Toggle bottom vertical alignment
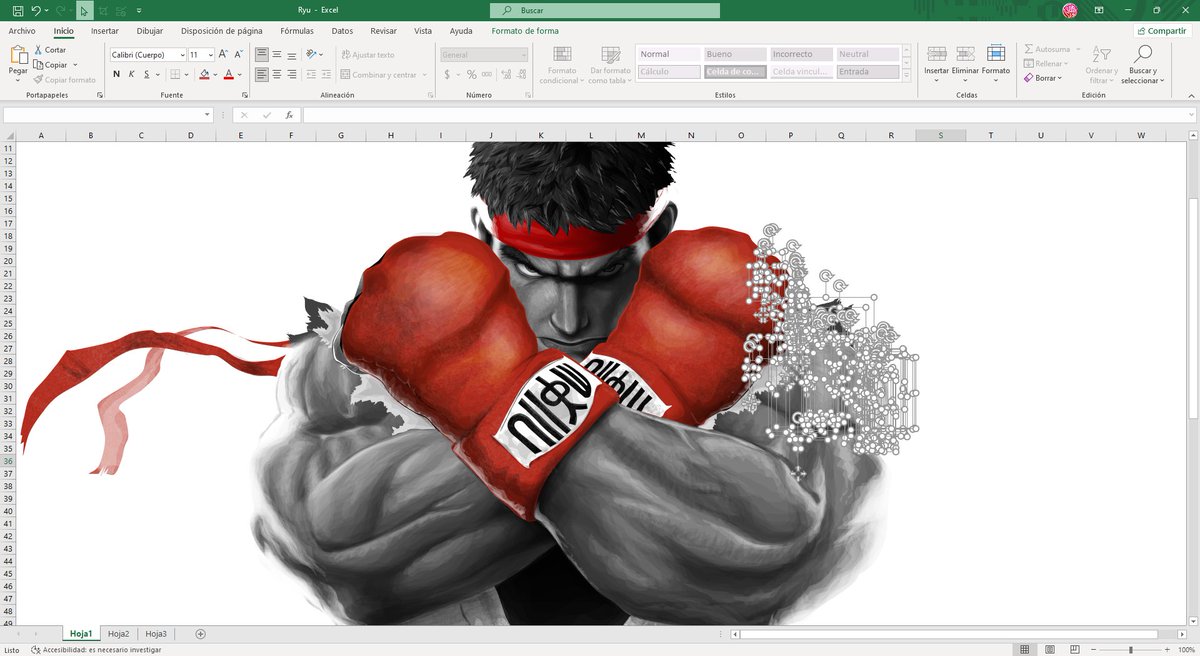Screen dimensions: 1200x656 pyautogui.click(x=292, y=55)
